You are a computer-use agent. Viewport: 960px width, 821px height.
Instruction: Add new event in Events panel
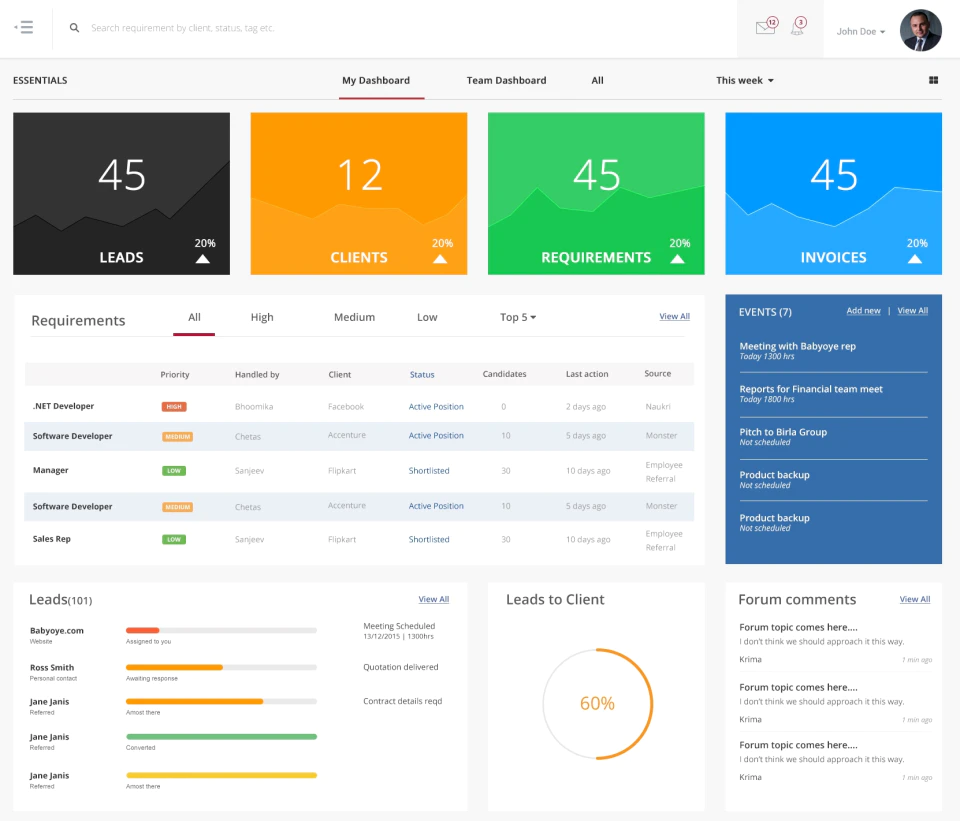point(863,311)
